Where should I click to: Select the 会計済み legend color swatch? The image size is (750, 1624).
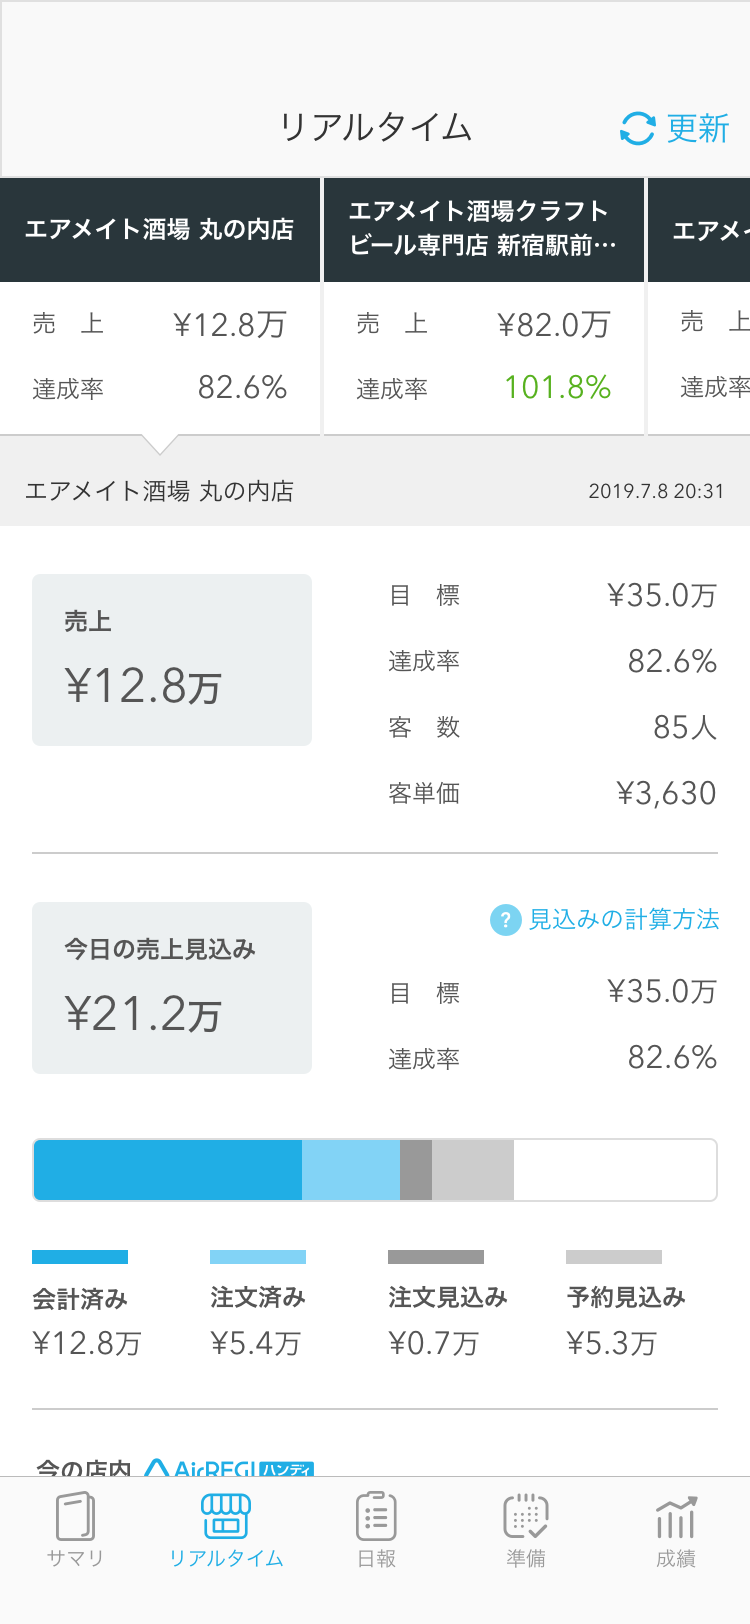pyautogui.click(x=80, y=1257)
